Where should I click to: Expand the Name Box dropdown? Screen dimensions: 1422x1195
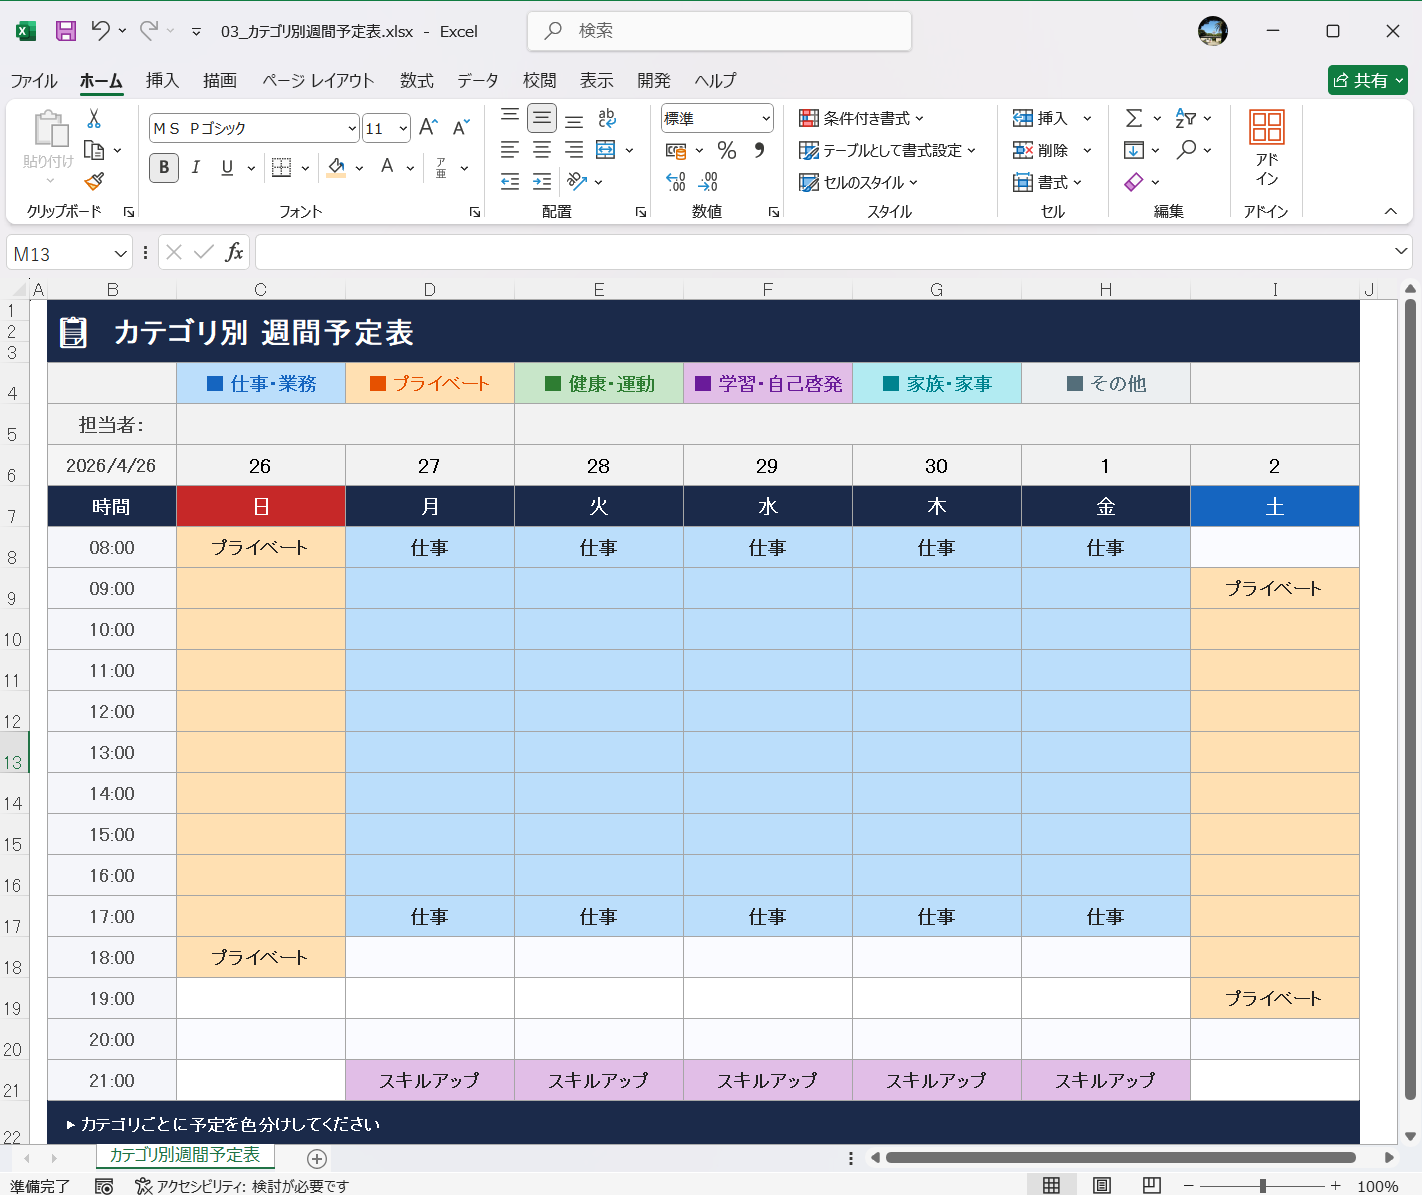[x=120, y=253]
